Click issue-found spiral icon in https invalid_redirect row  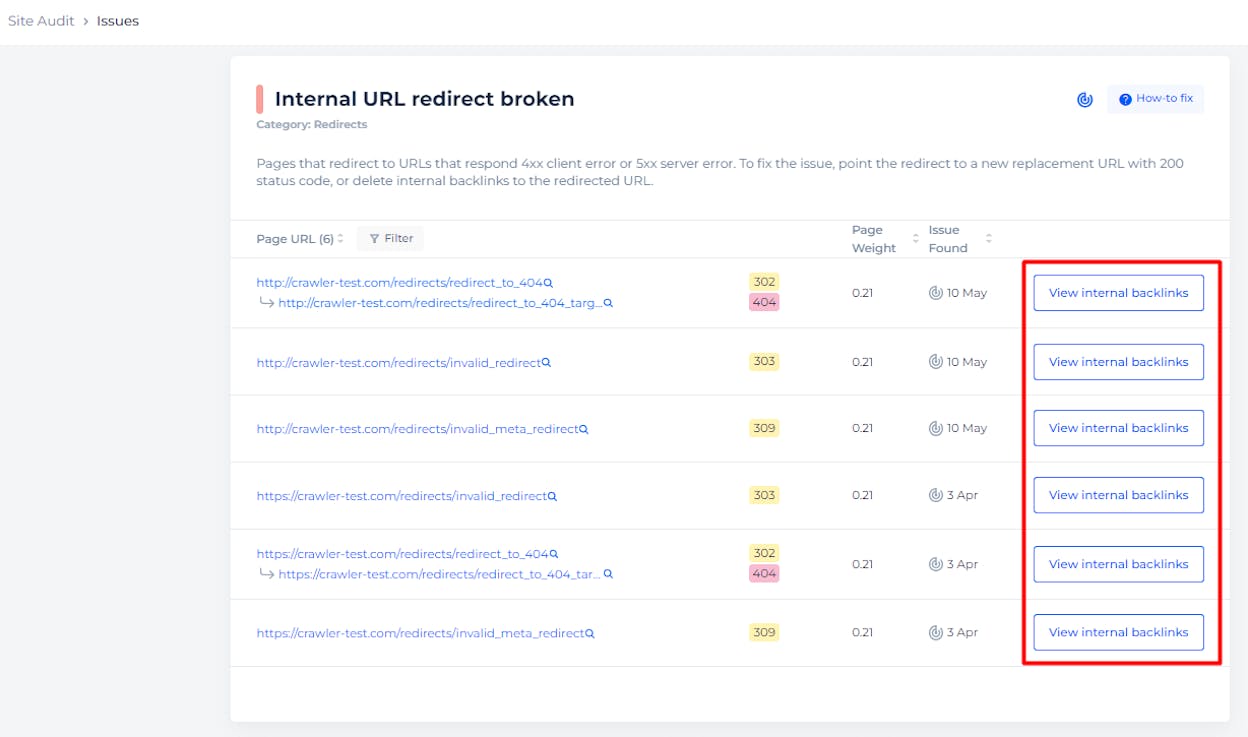pos(936,495)
